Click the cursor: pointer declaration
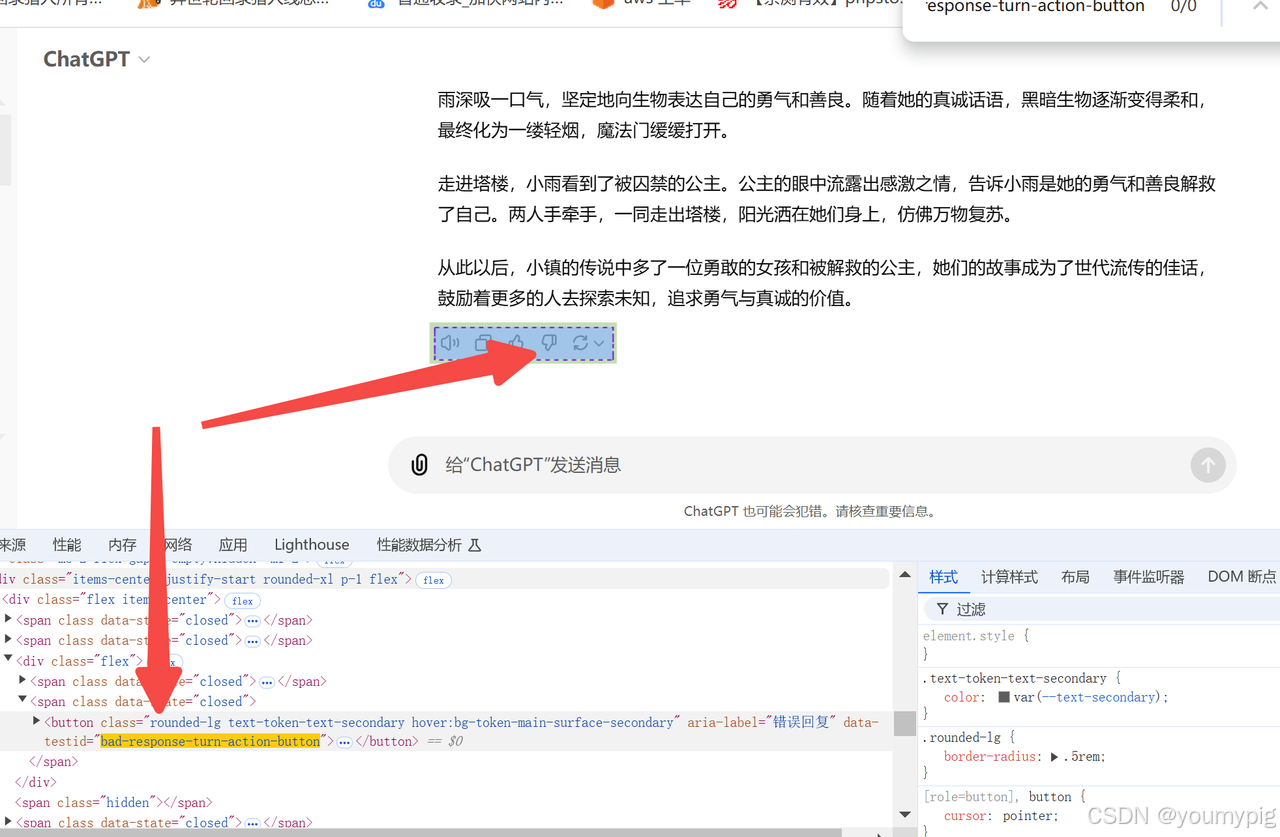The height and width of the screenshot is (837, 1280). point(1001,816)
